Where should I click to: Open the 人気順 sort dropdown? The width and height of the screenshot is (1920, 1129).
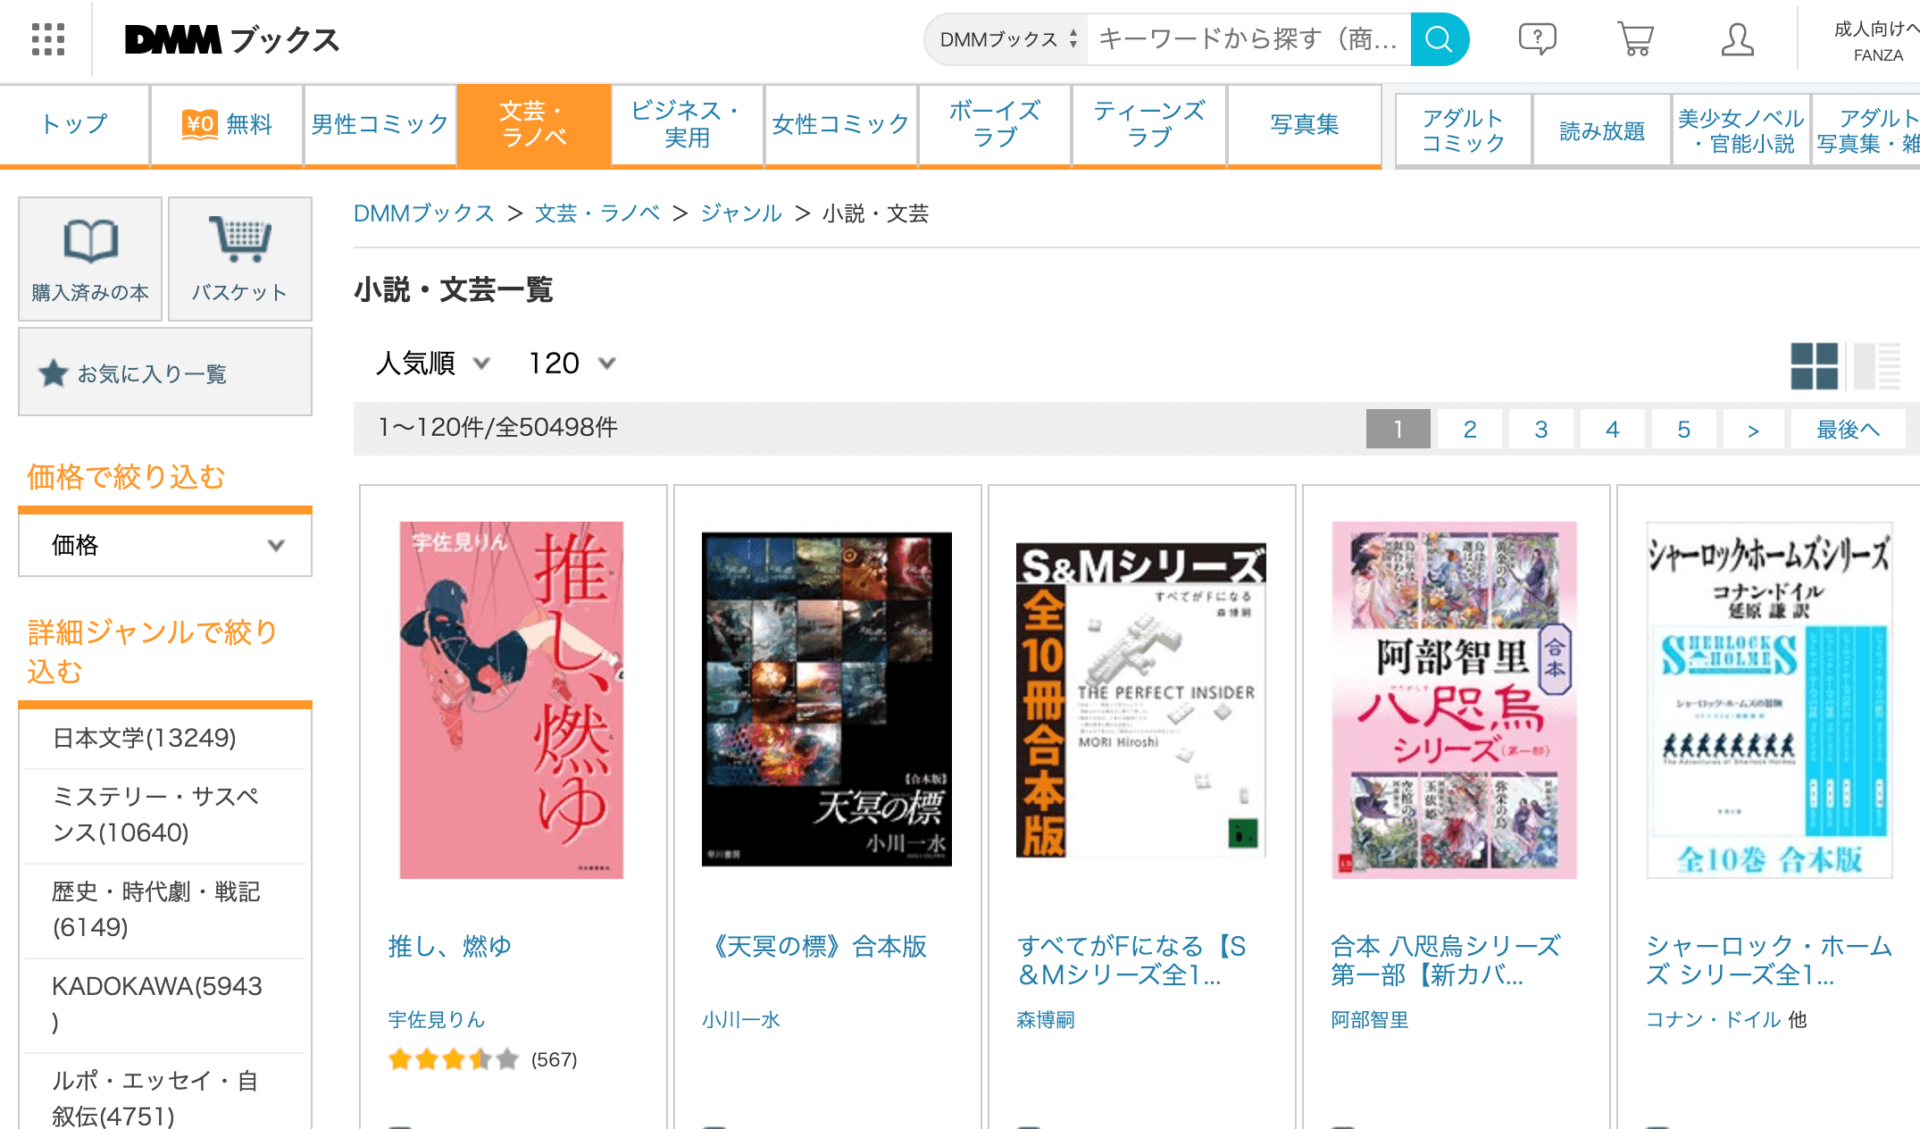point(432,363)
